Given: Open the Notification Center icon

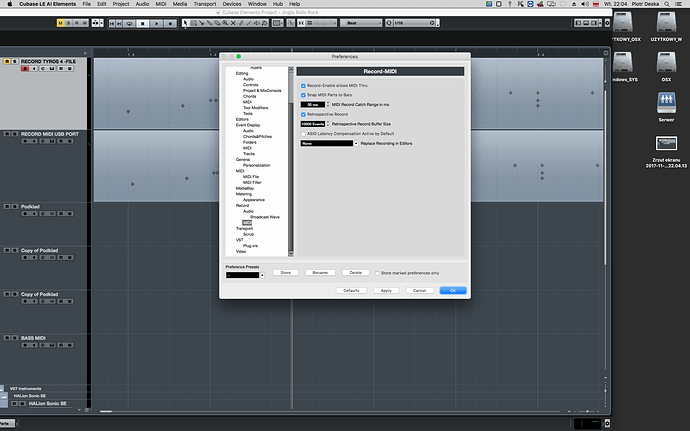Looking at the screenshot, I should (679, 4).
